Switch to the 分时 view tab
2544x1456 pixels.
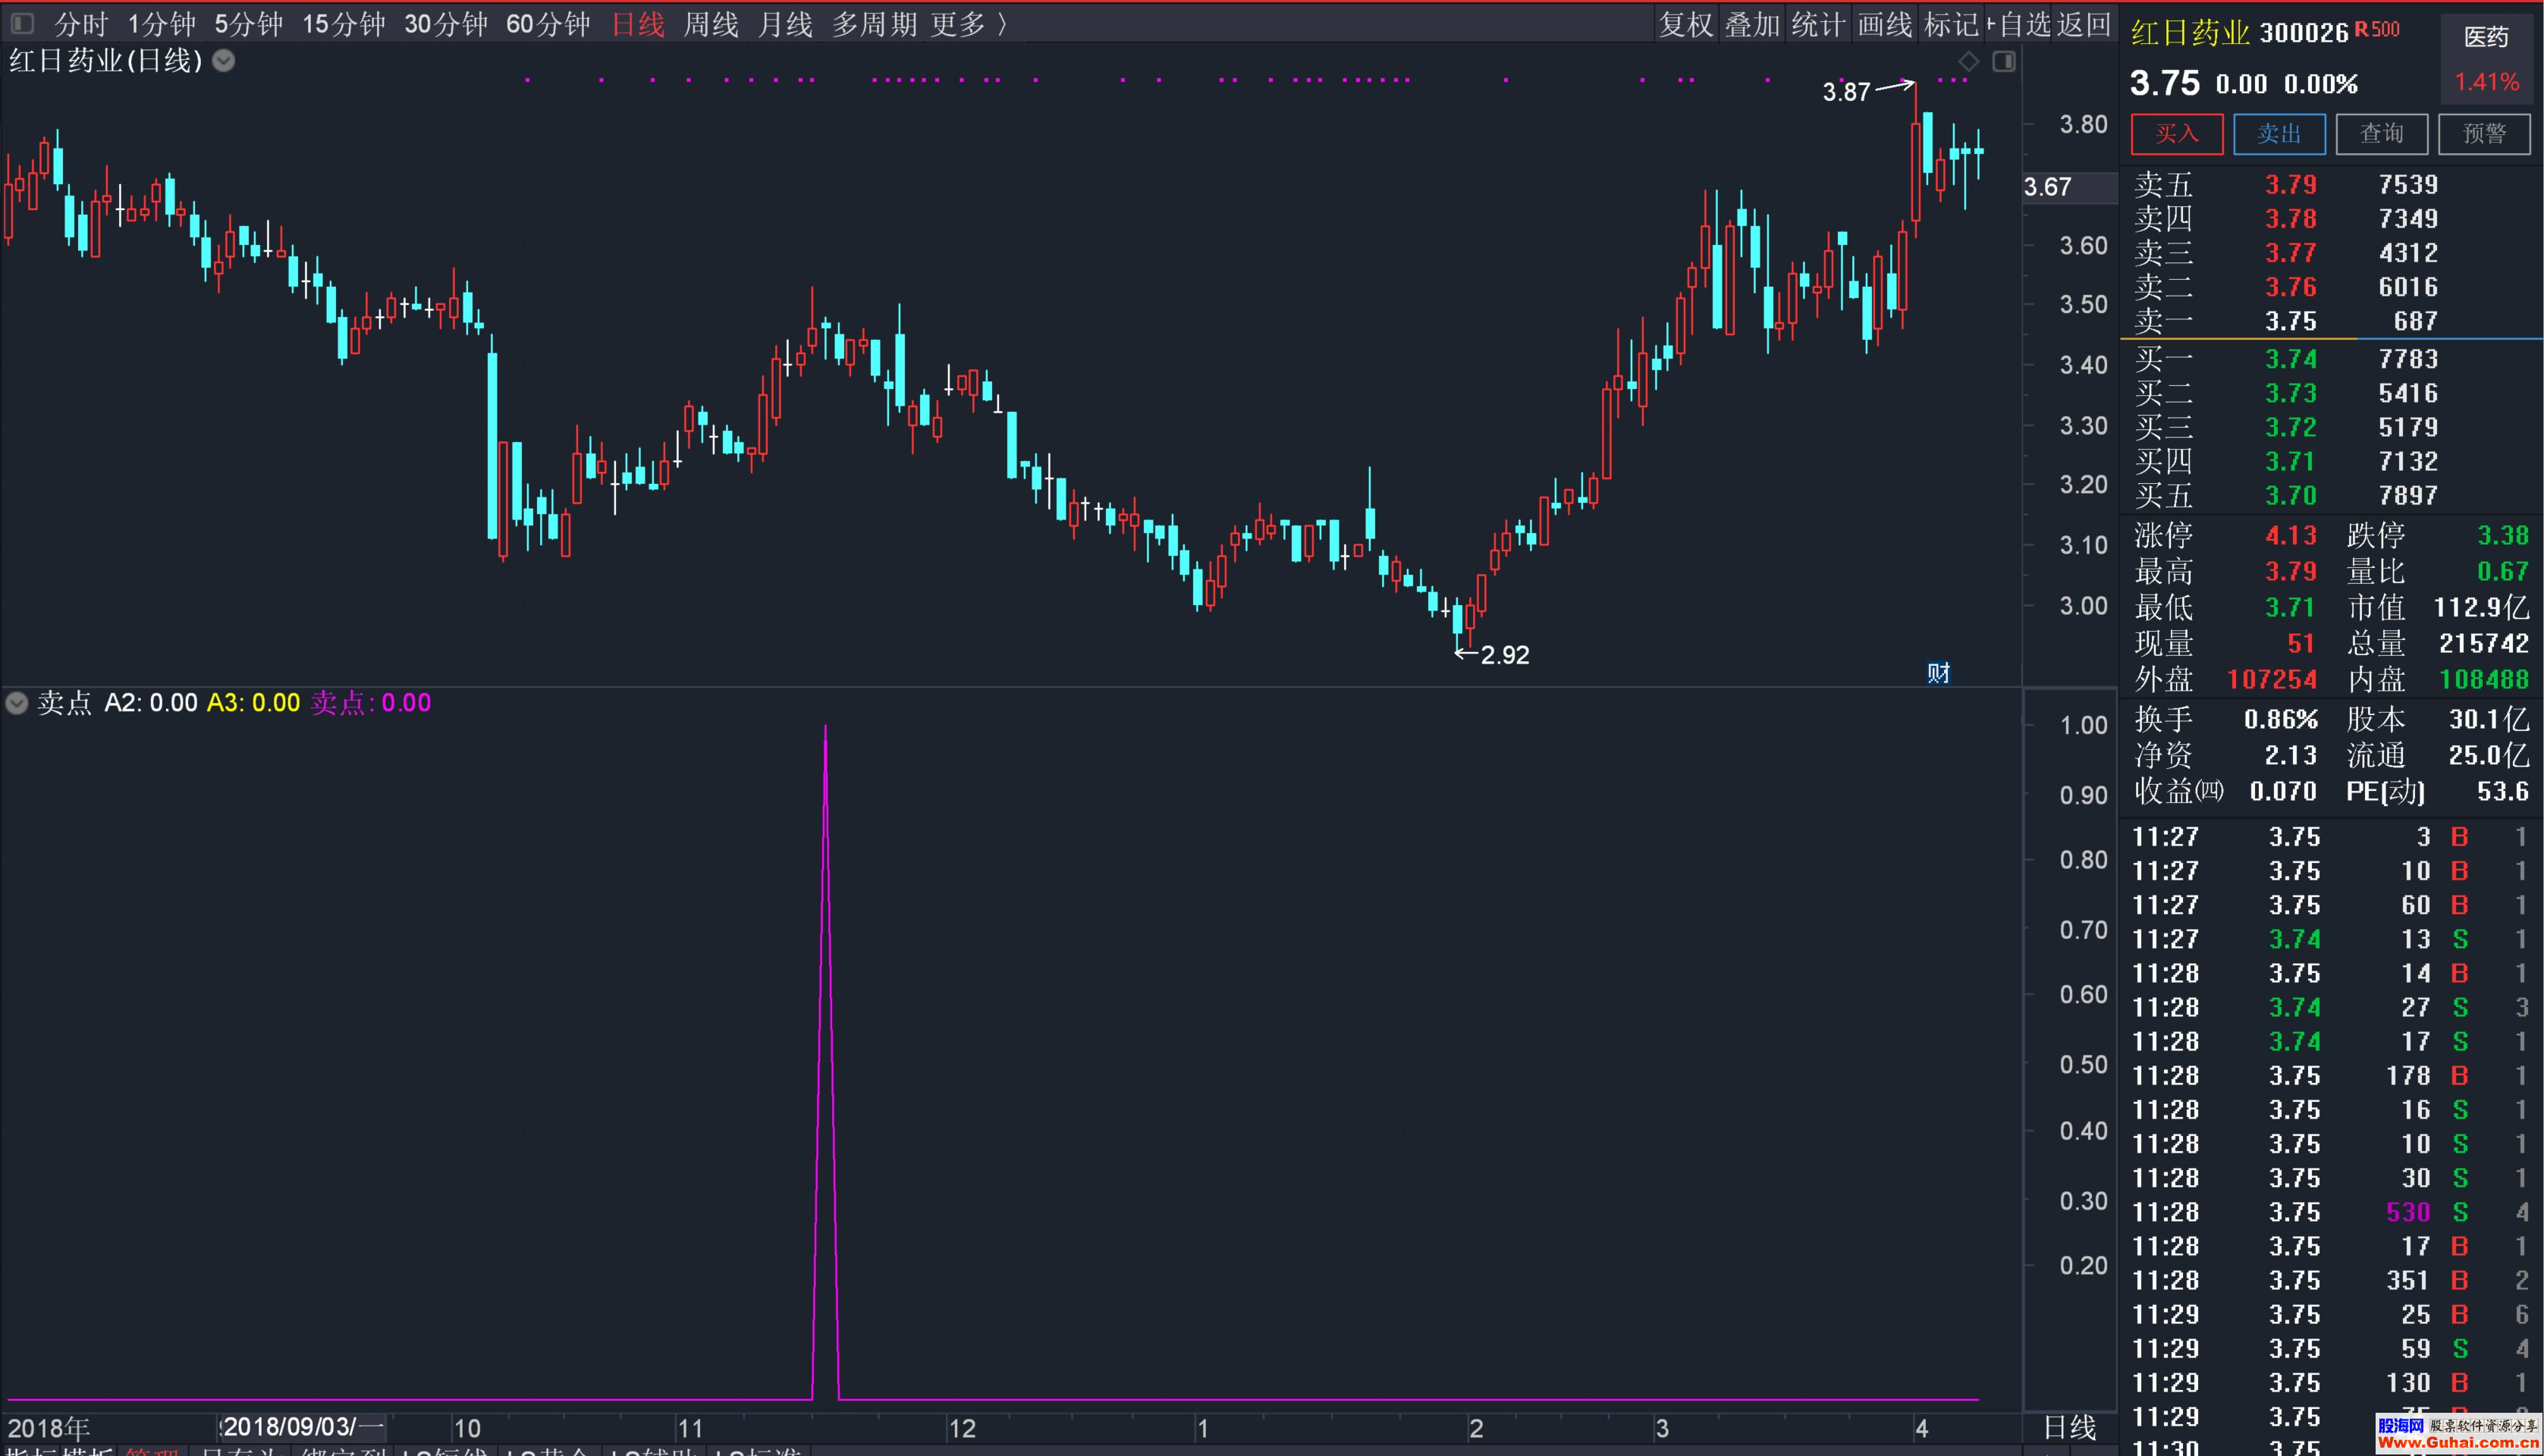(80, 24)
